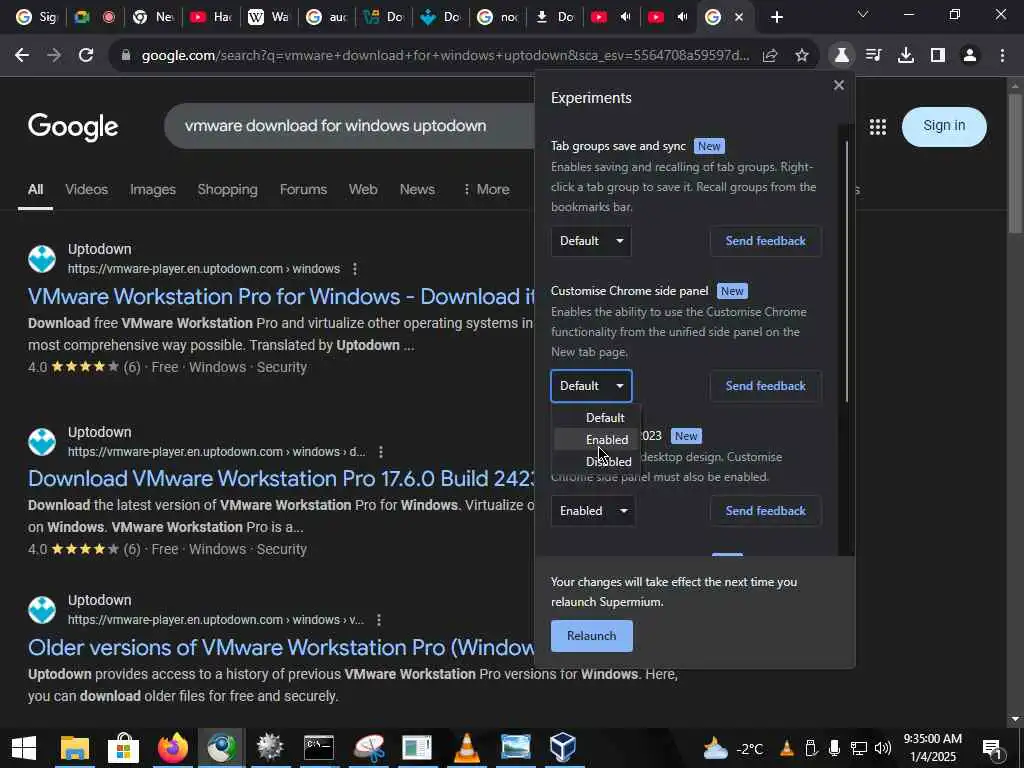This screenshot has width=1024, height=768.
Task: Open the profile avatar menu
Action: point(970,56)
